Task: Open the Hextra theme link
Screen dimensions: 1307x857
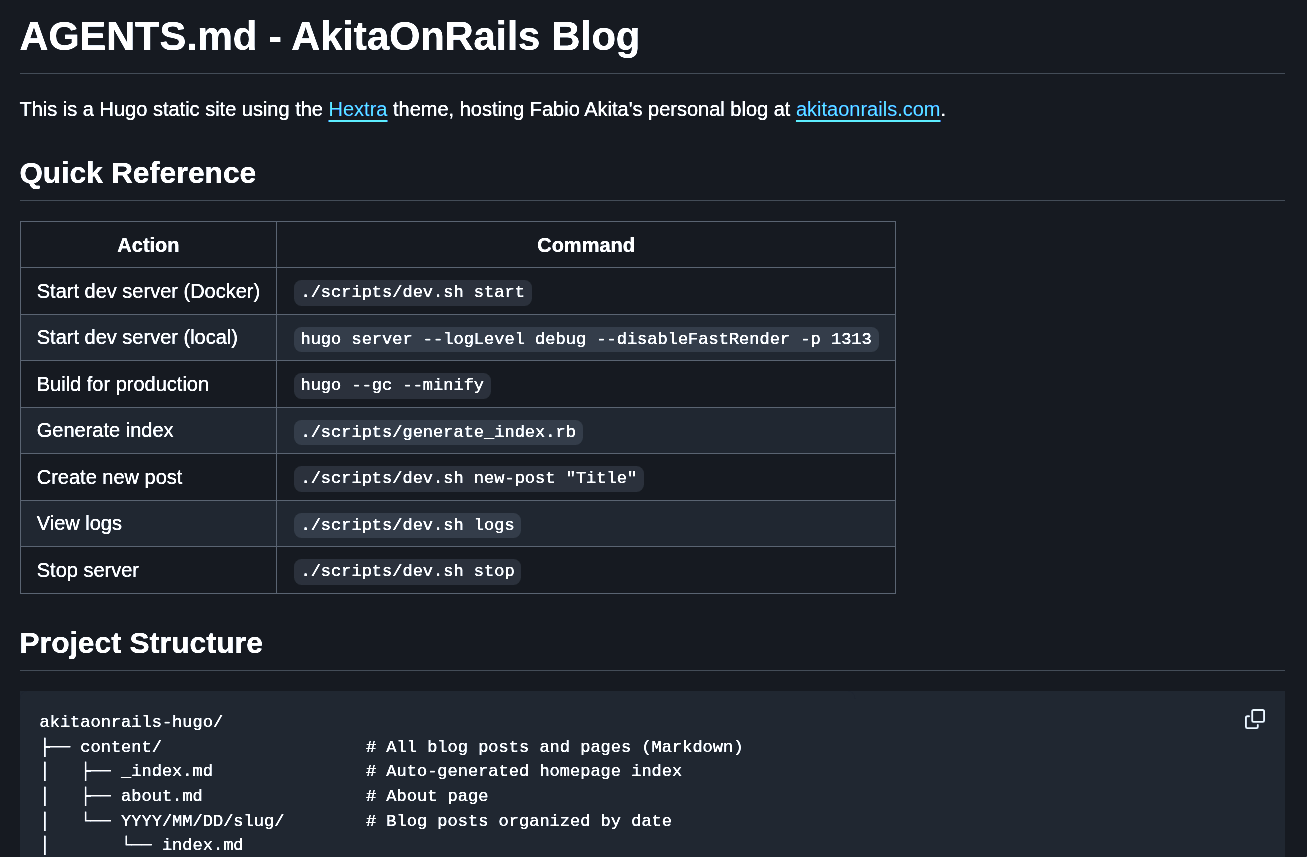Action: coord(357,109)
